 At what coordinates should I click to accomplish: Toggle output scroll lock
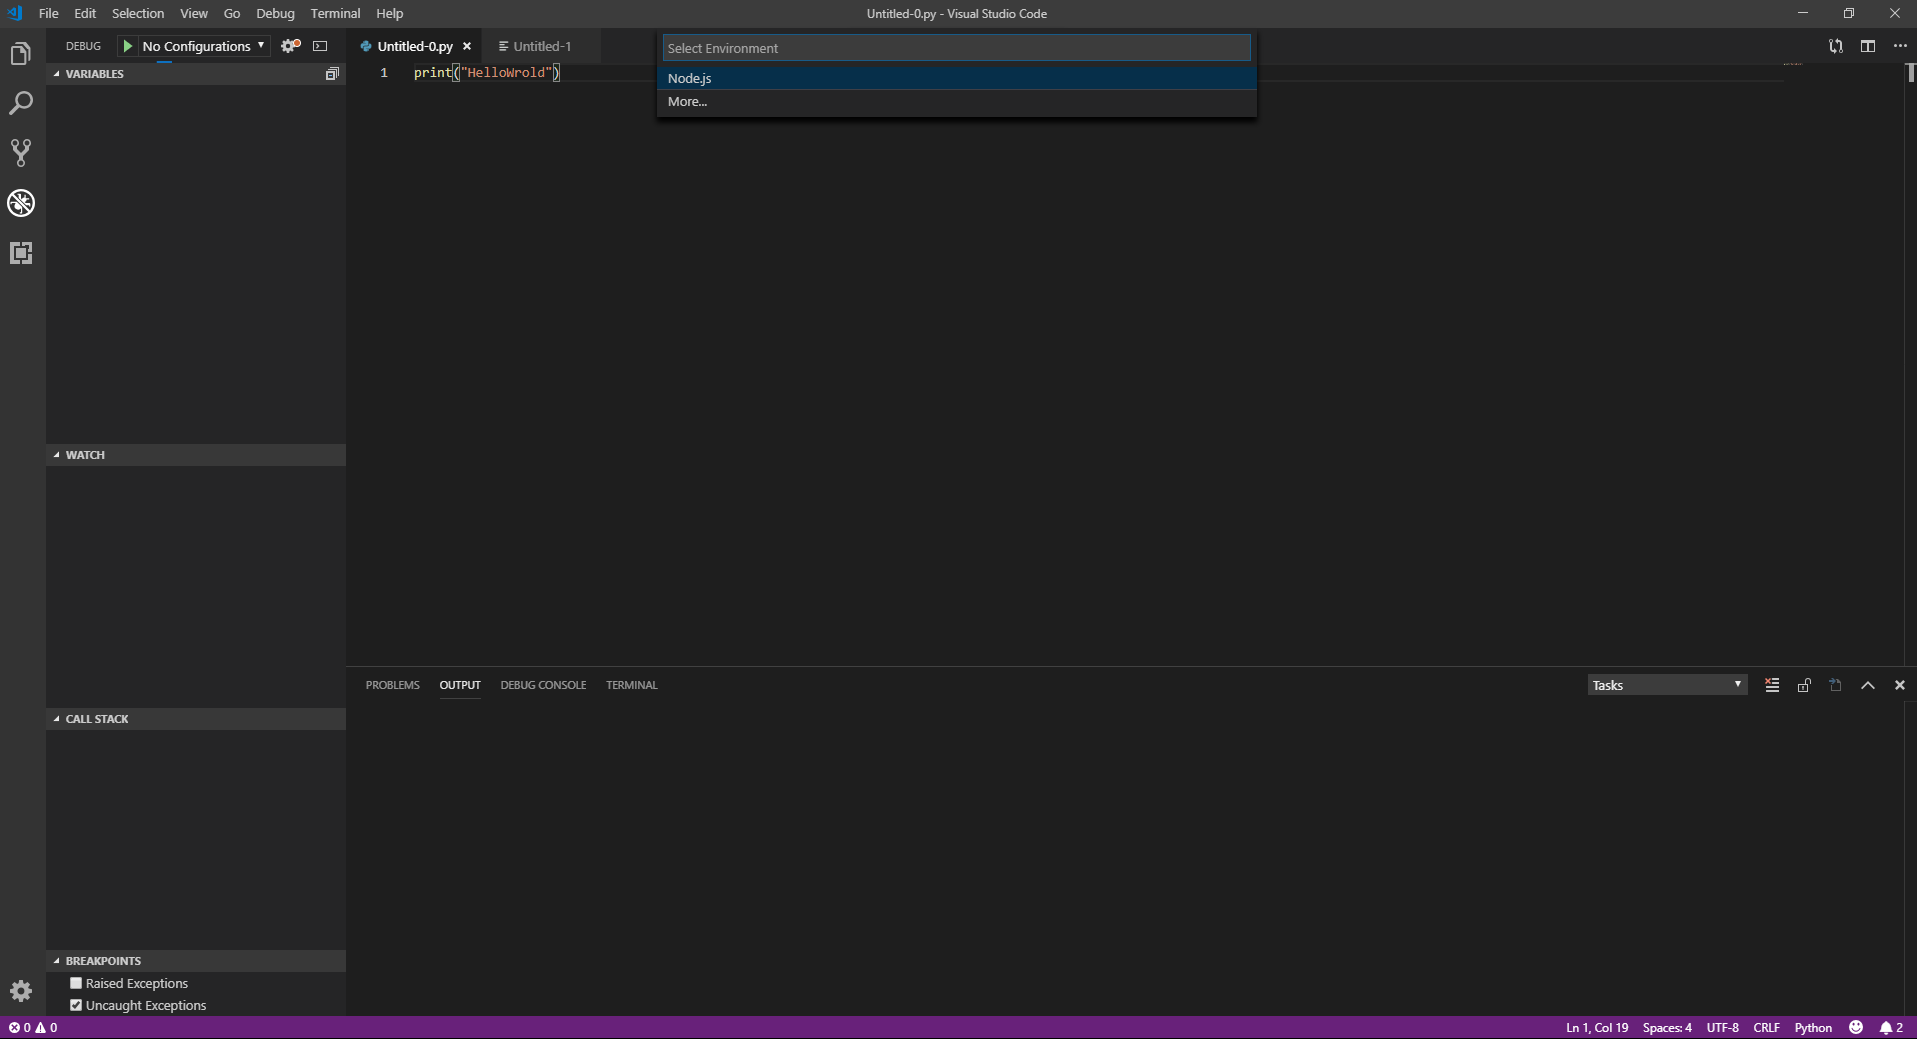[1804, 685]
